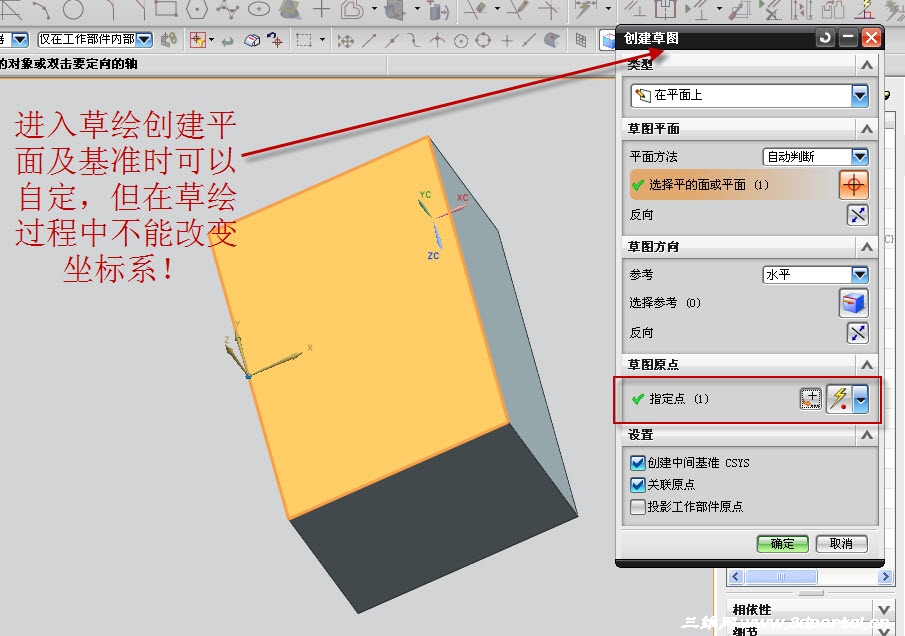Select the Quick Trim tool

pyautogui.click(x=476, y=9)
